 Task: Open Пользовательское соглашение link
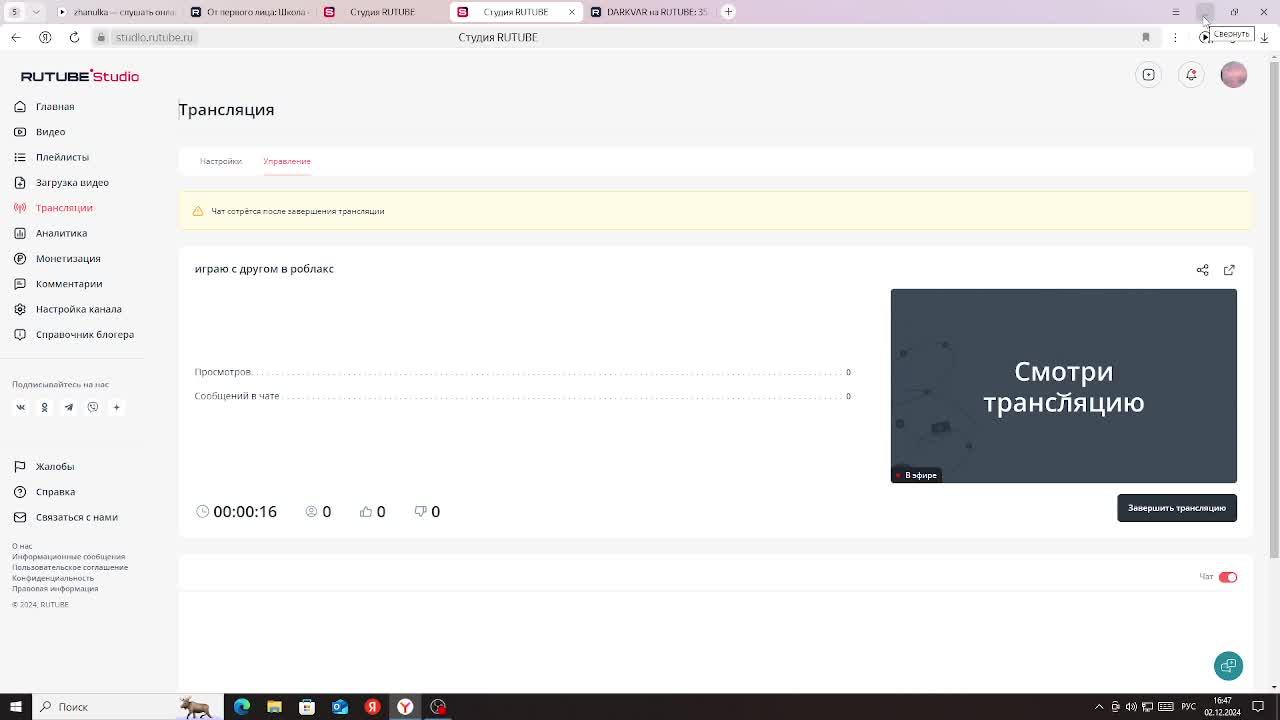[x=70, y=567]
